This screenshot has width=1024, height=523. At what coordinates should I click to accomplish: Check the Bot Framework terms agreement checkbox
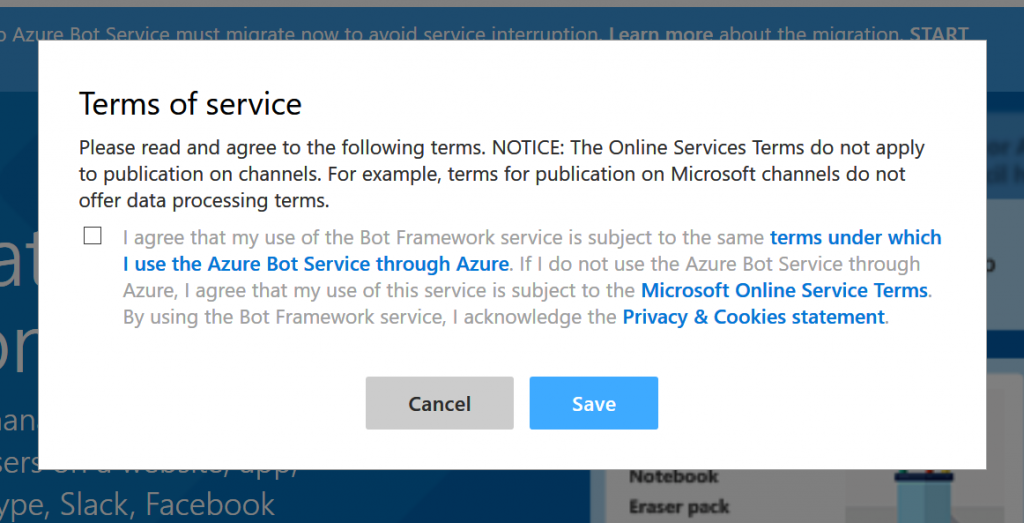click(93, 236)
